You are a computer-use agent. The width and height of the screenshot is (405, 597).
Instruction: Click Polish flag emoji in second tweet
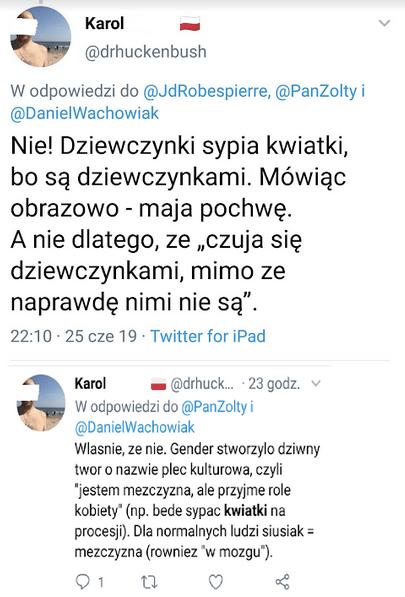coord(159,384)
